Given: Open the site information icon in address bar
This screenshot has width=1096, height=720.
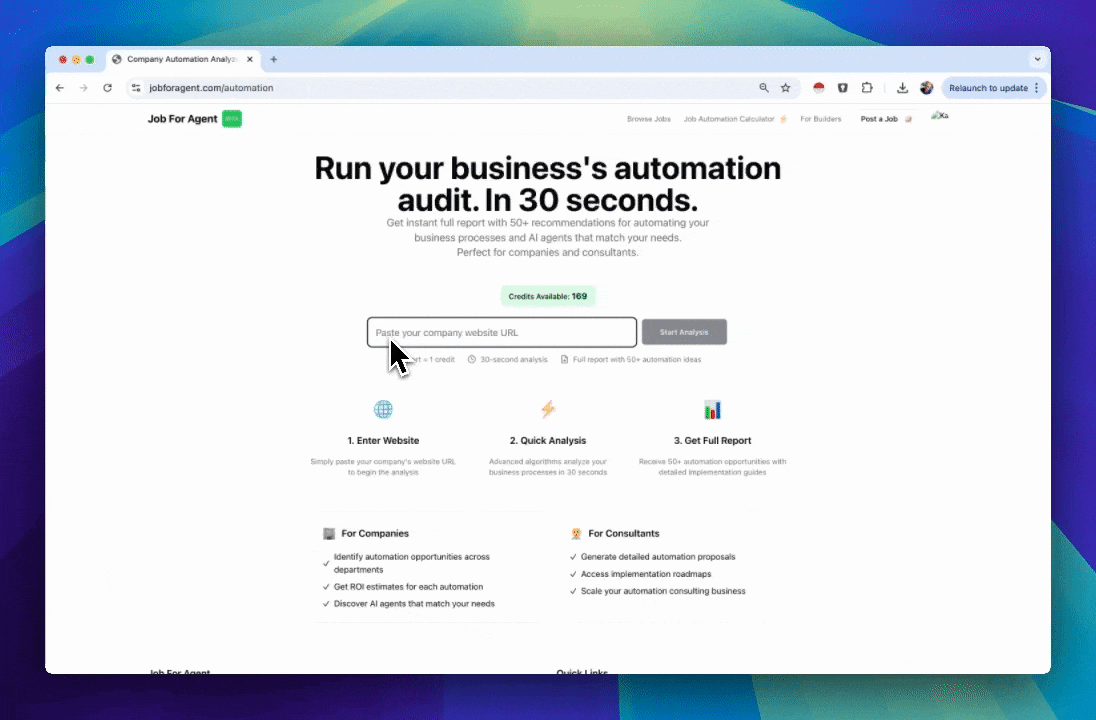Looking at the screenshot, I should click(x=136, y=88).
